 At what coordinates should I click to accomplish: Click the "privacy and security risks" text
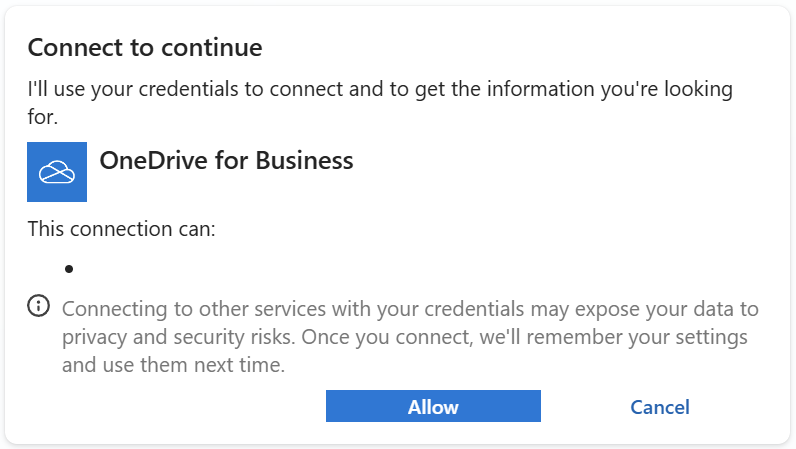pos(178,337)
